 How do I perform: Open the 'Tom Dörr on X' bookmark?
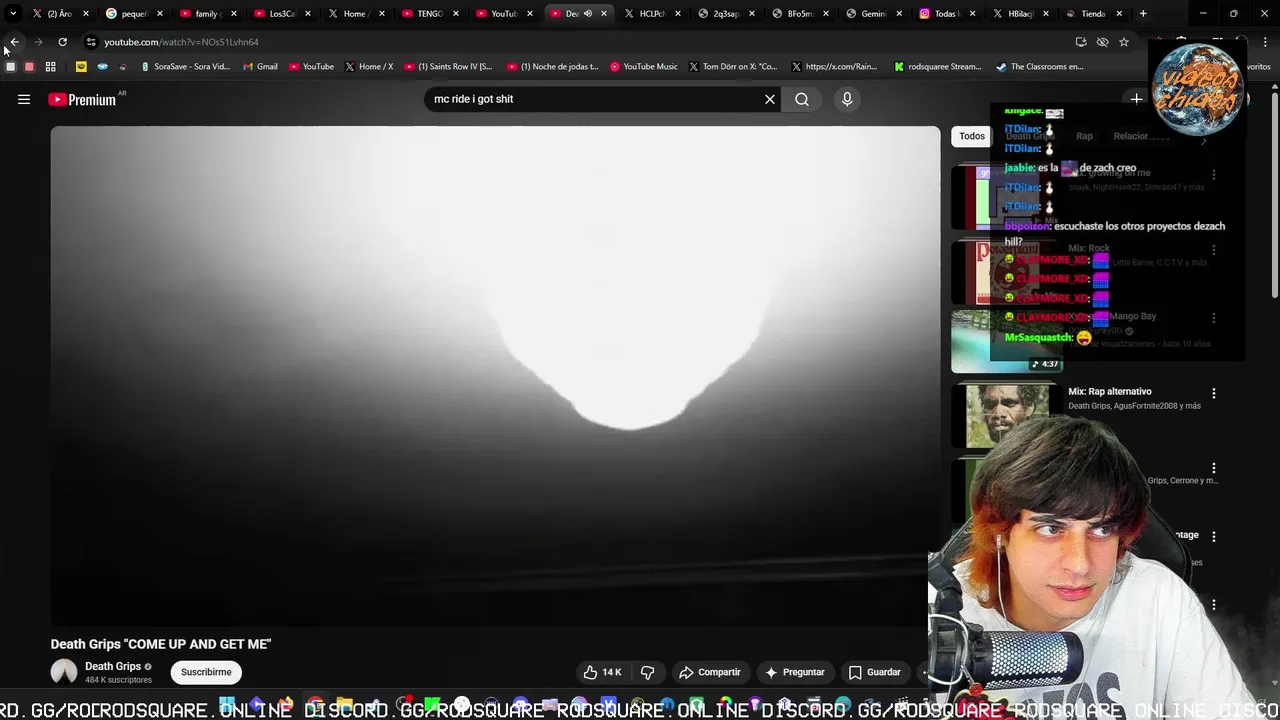733,66
